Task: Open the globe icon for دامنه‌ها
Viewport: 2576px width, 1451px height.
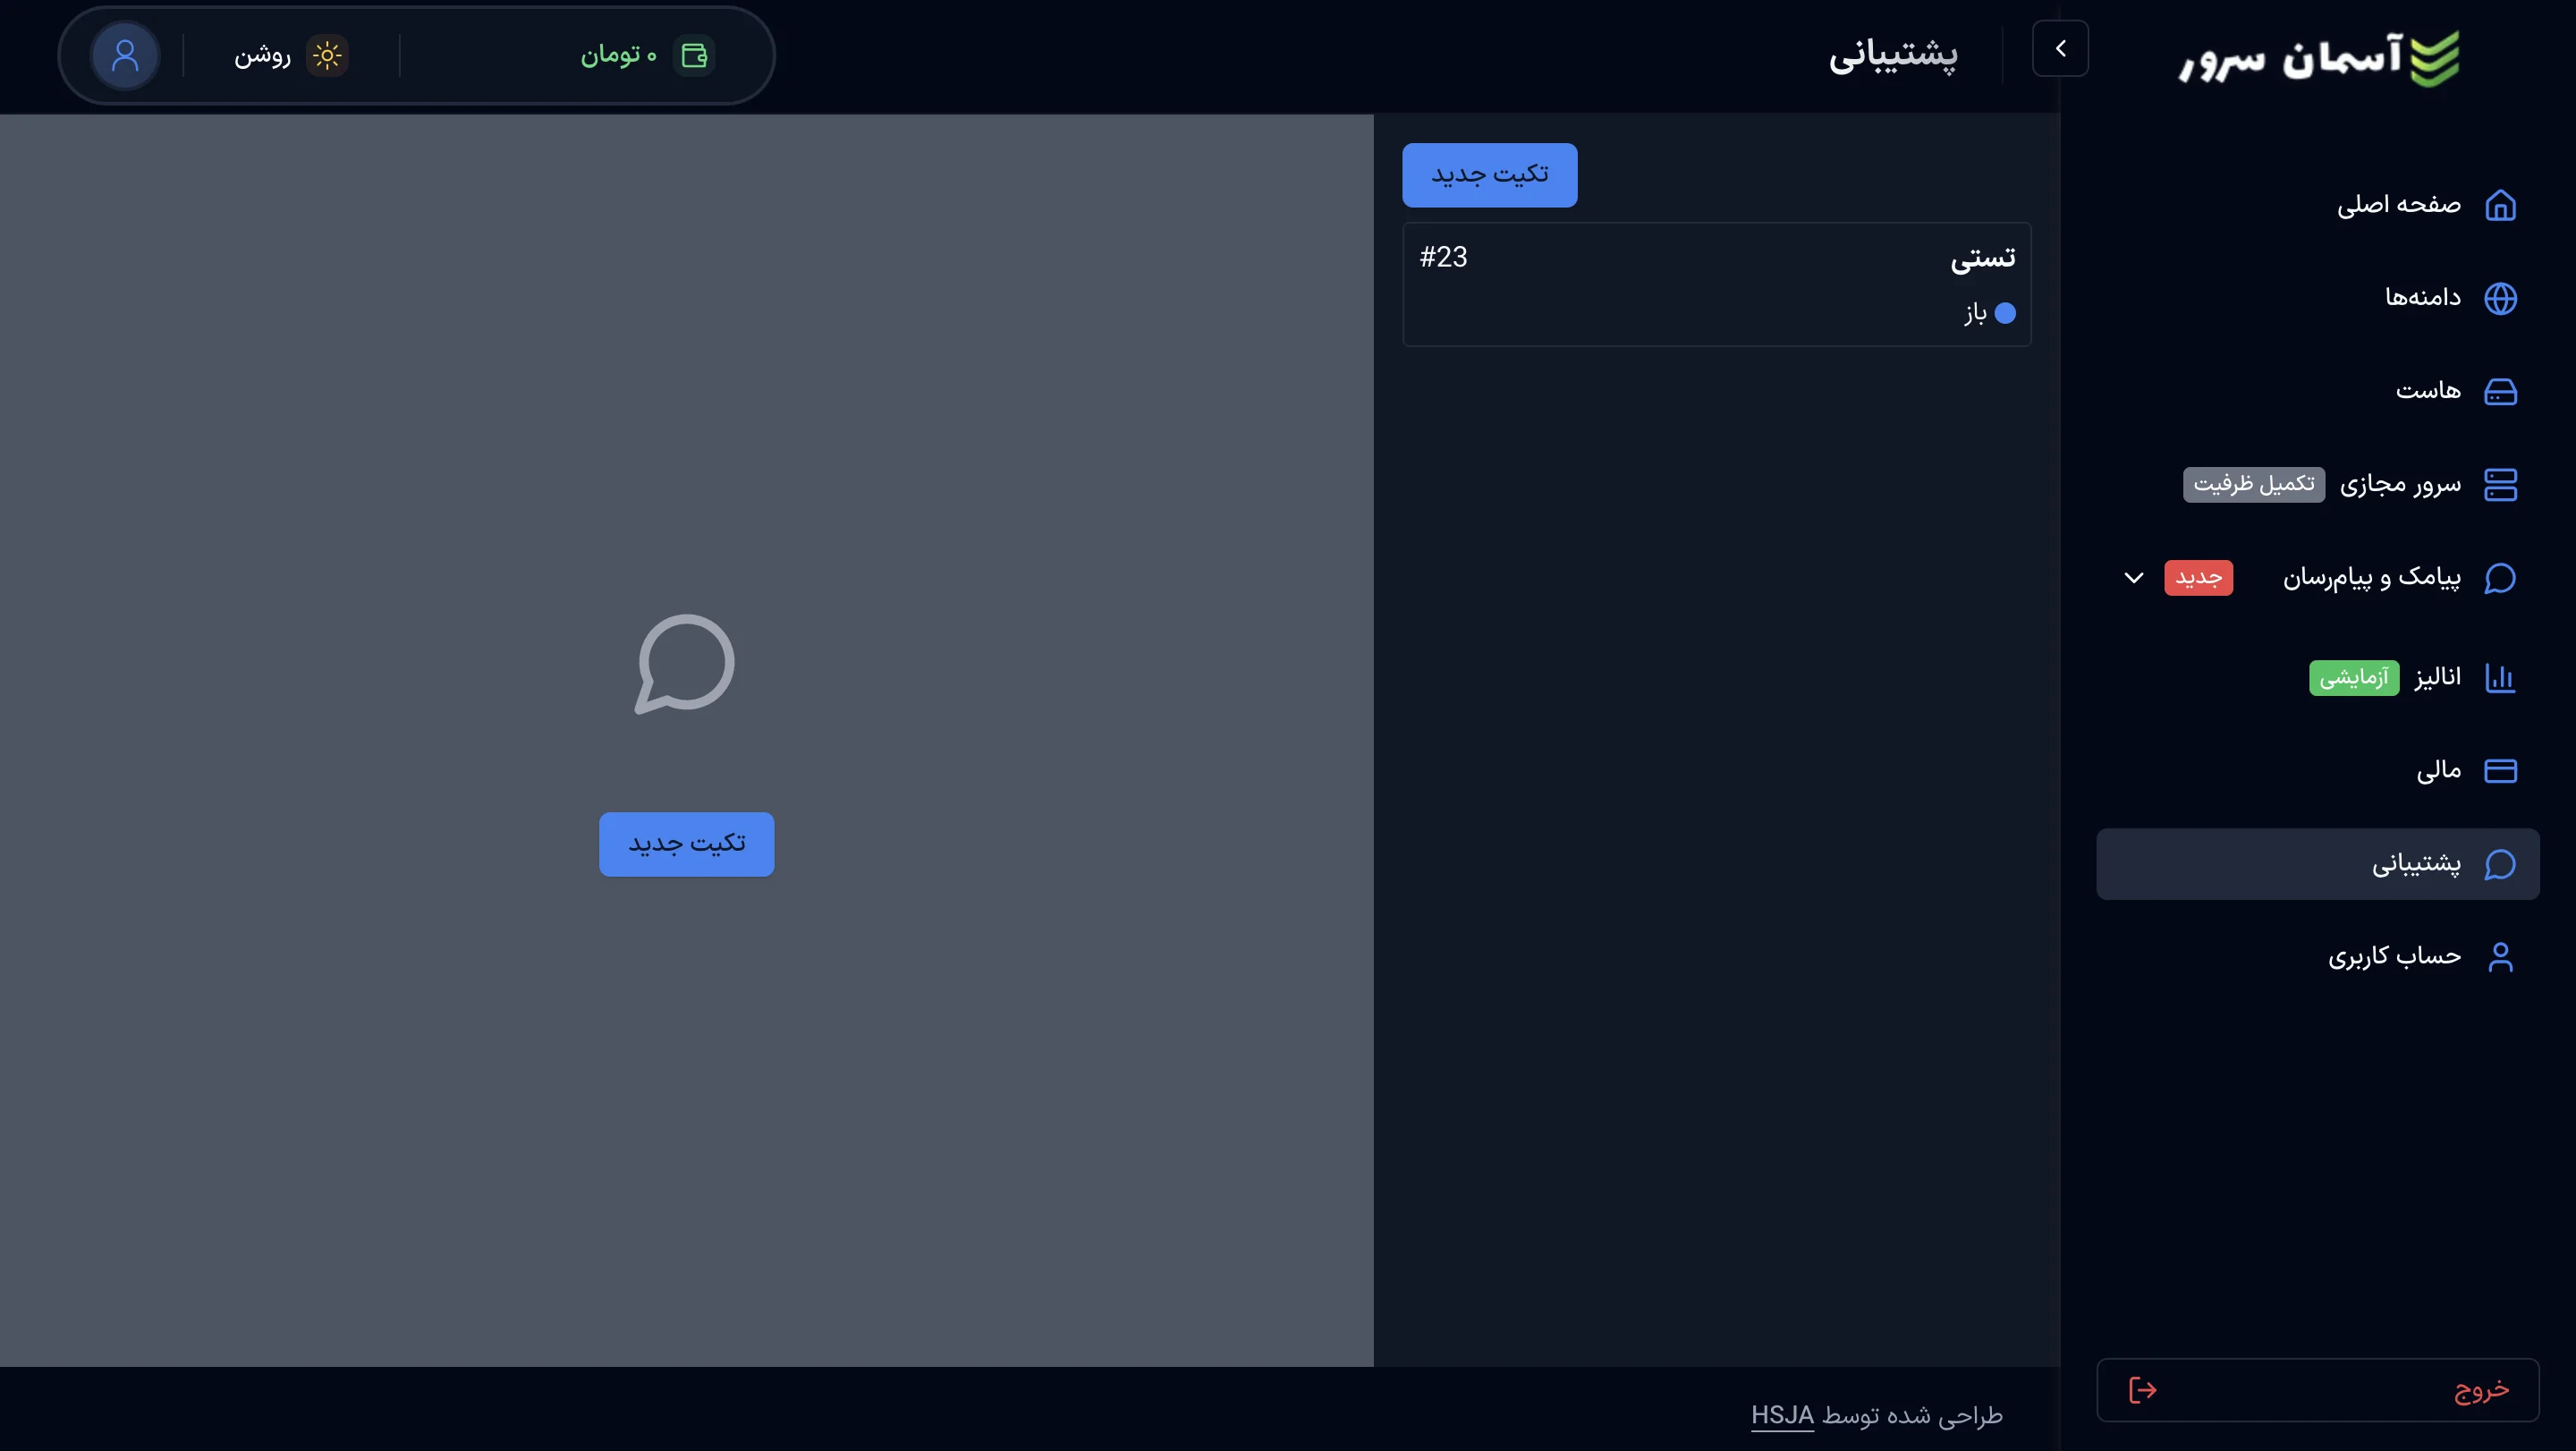Action: tap(2500, 298)
